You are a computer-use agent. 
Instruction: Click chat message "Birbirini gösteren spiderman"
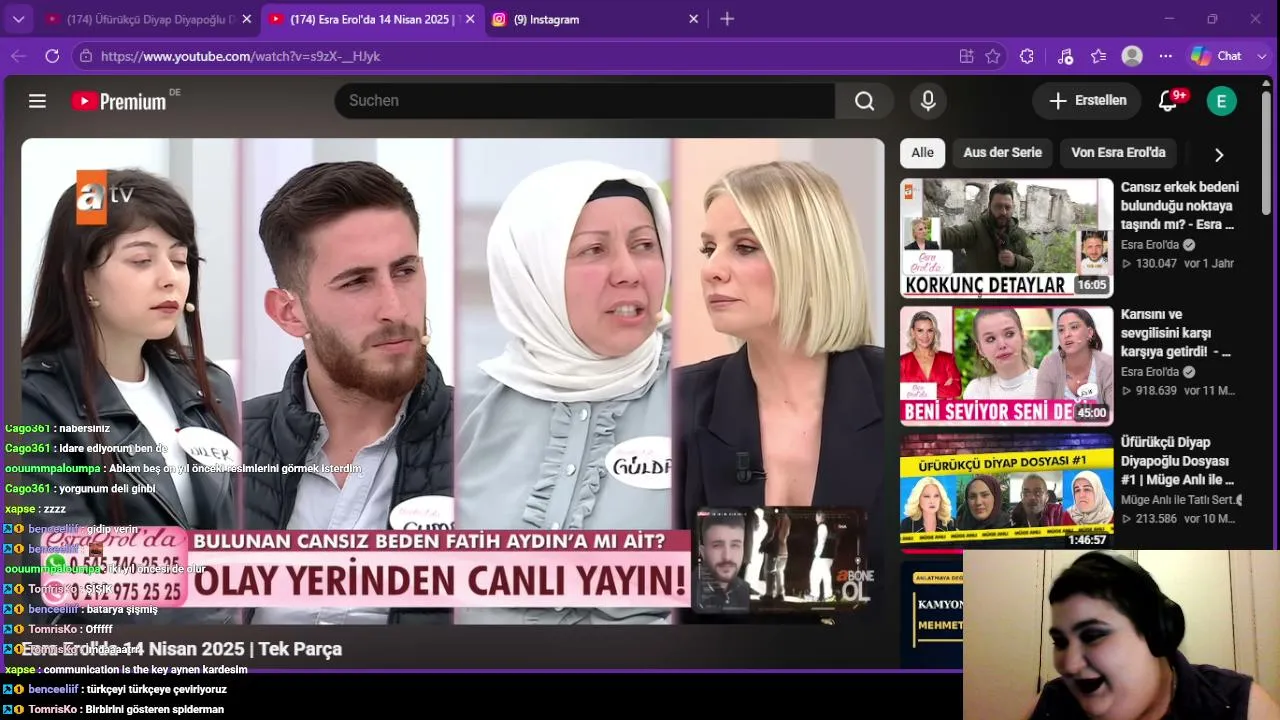[x=154, y=709]
